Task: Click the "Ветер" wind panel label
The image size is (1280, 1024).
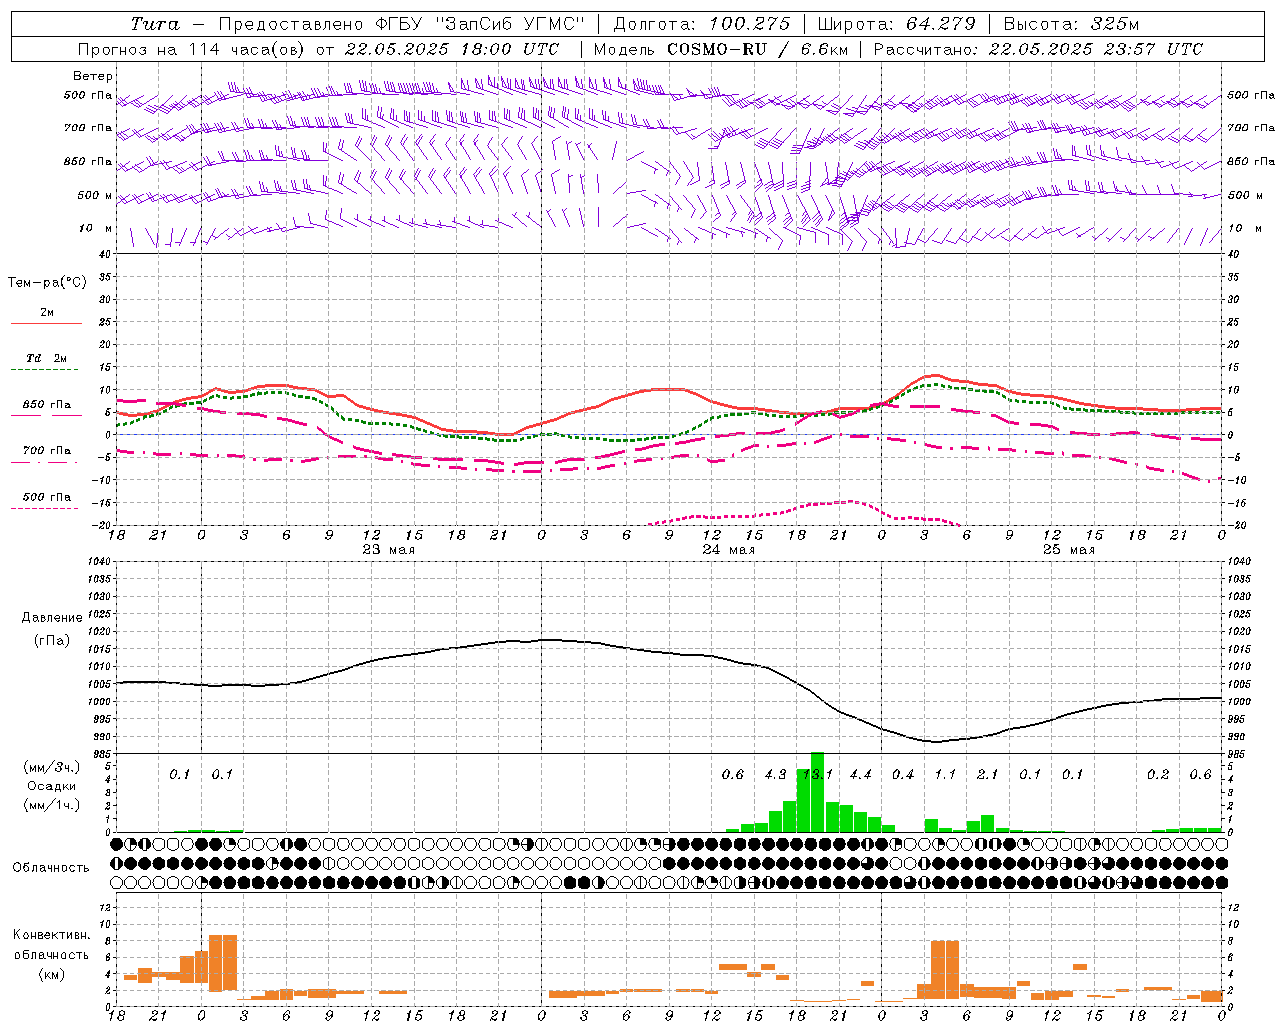Action: coord(93,76)
